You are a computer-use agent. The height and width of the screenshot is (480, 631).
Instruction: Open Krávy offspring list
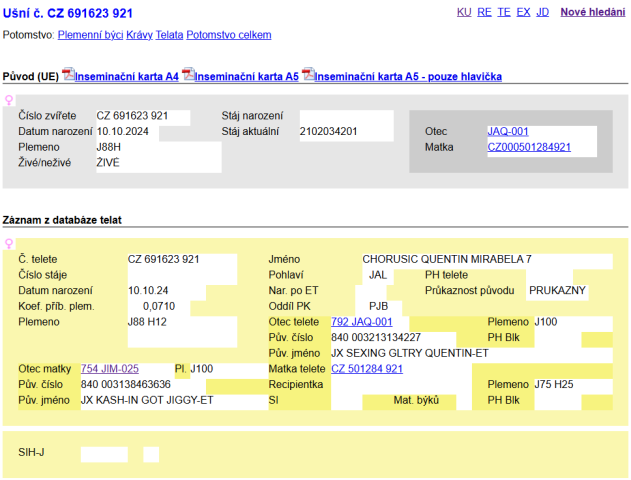point(139,35)
